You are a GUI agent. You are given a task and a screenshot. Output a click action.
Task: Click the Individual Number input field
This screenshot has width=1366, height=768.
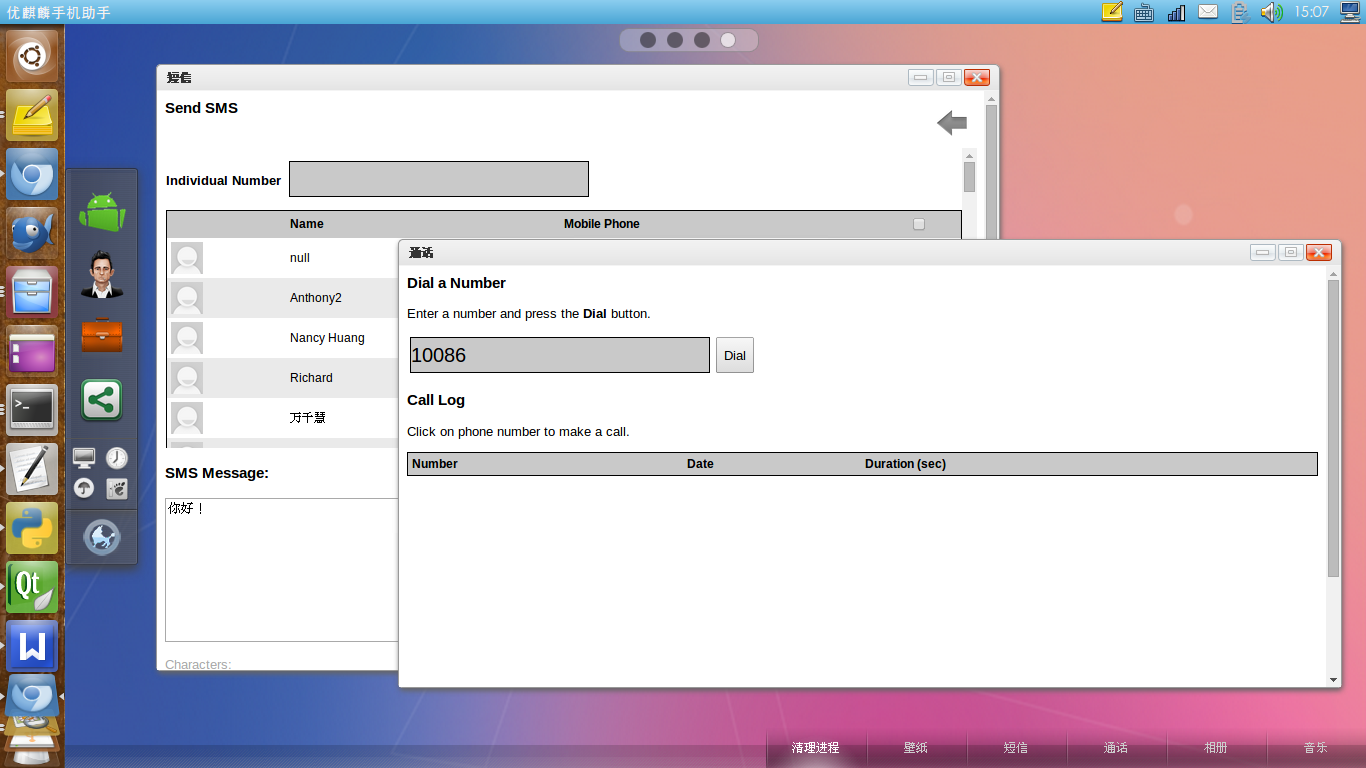point(438,179)
